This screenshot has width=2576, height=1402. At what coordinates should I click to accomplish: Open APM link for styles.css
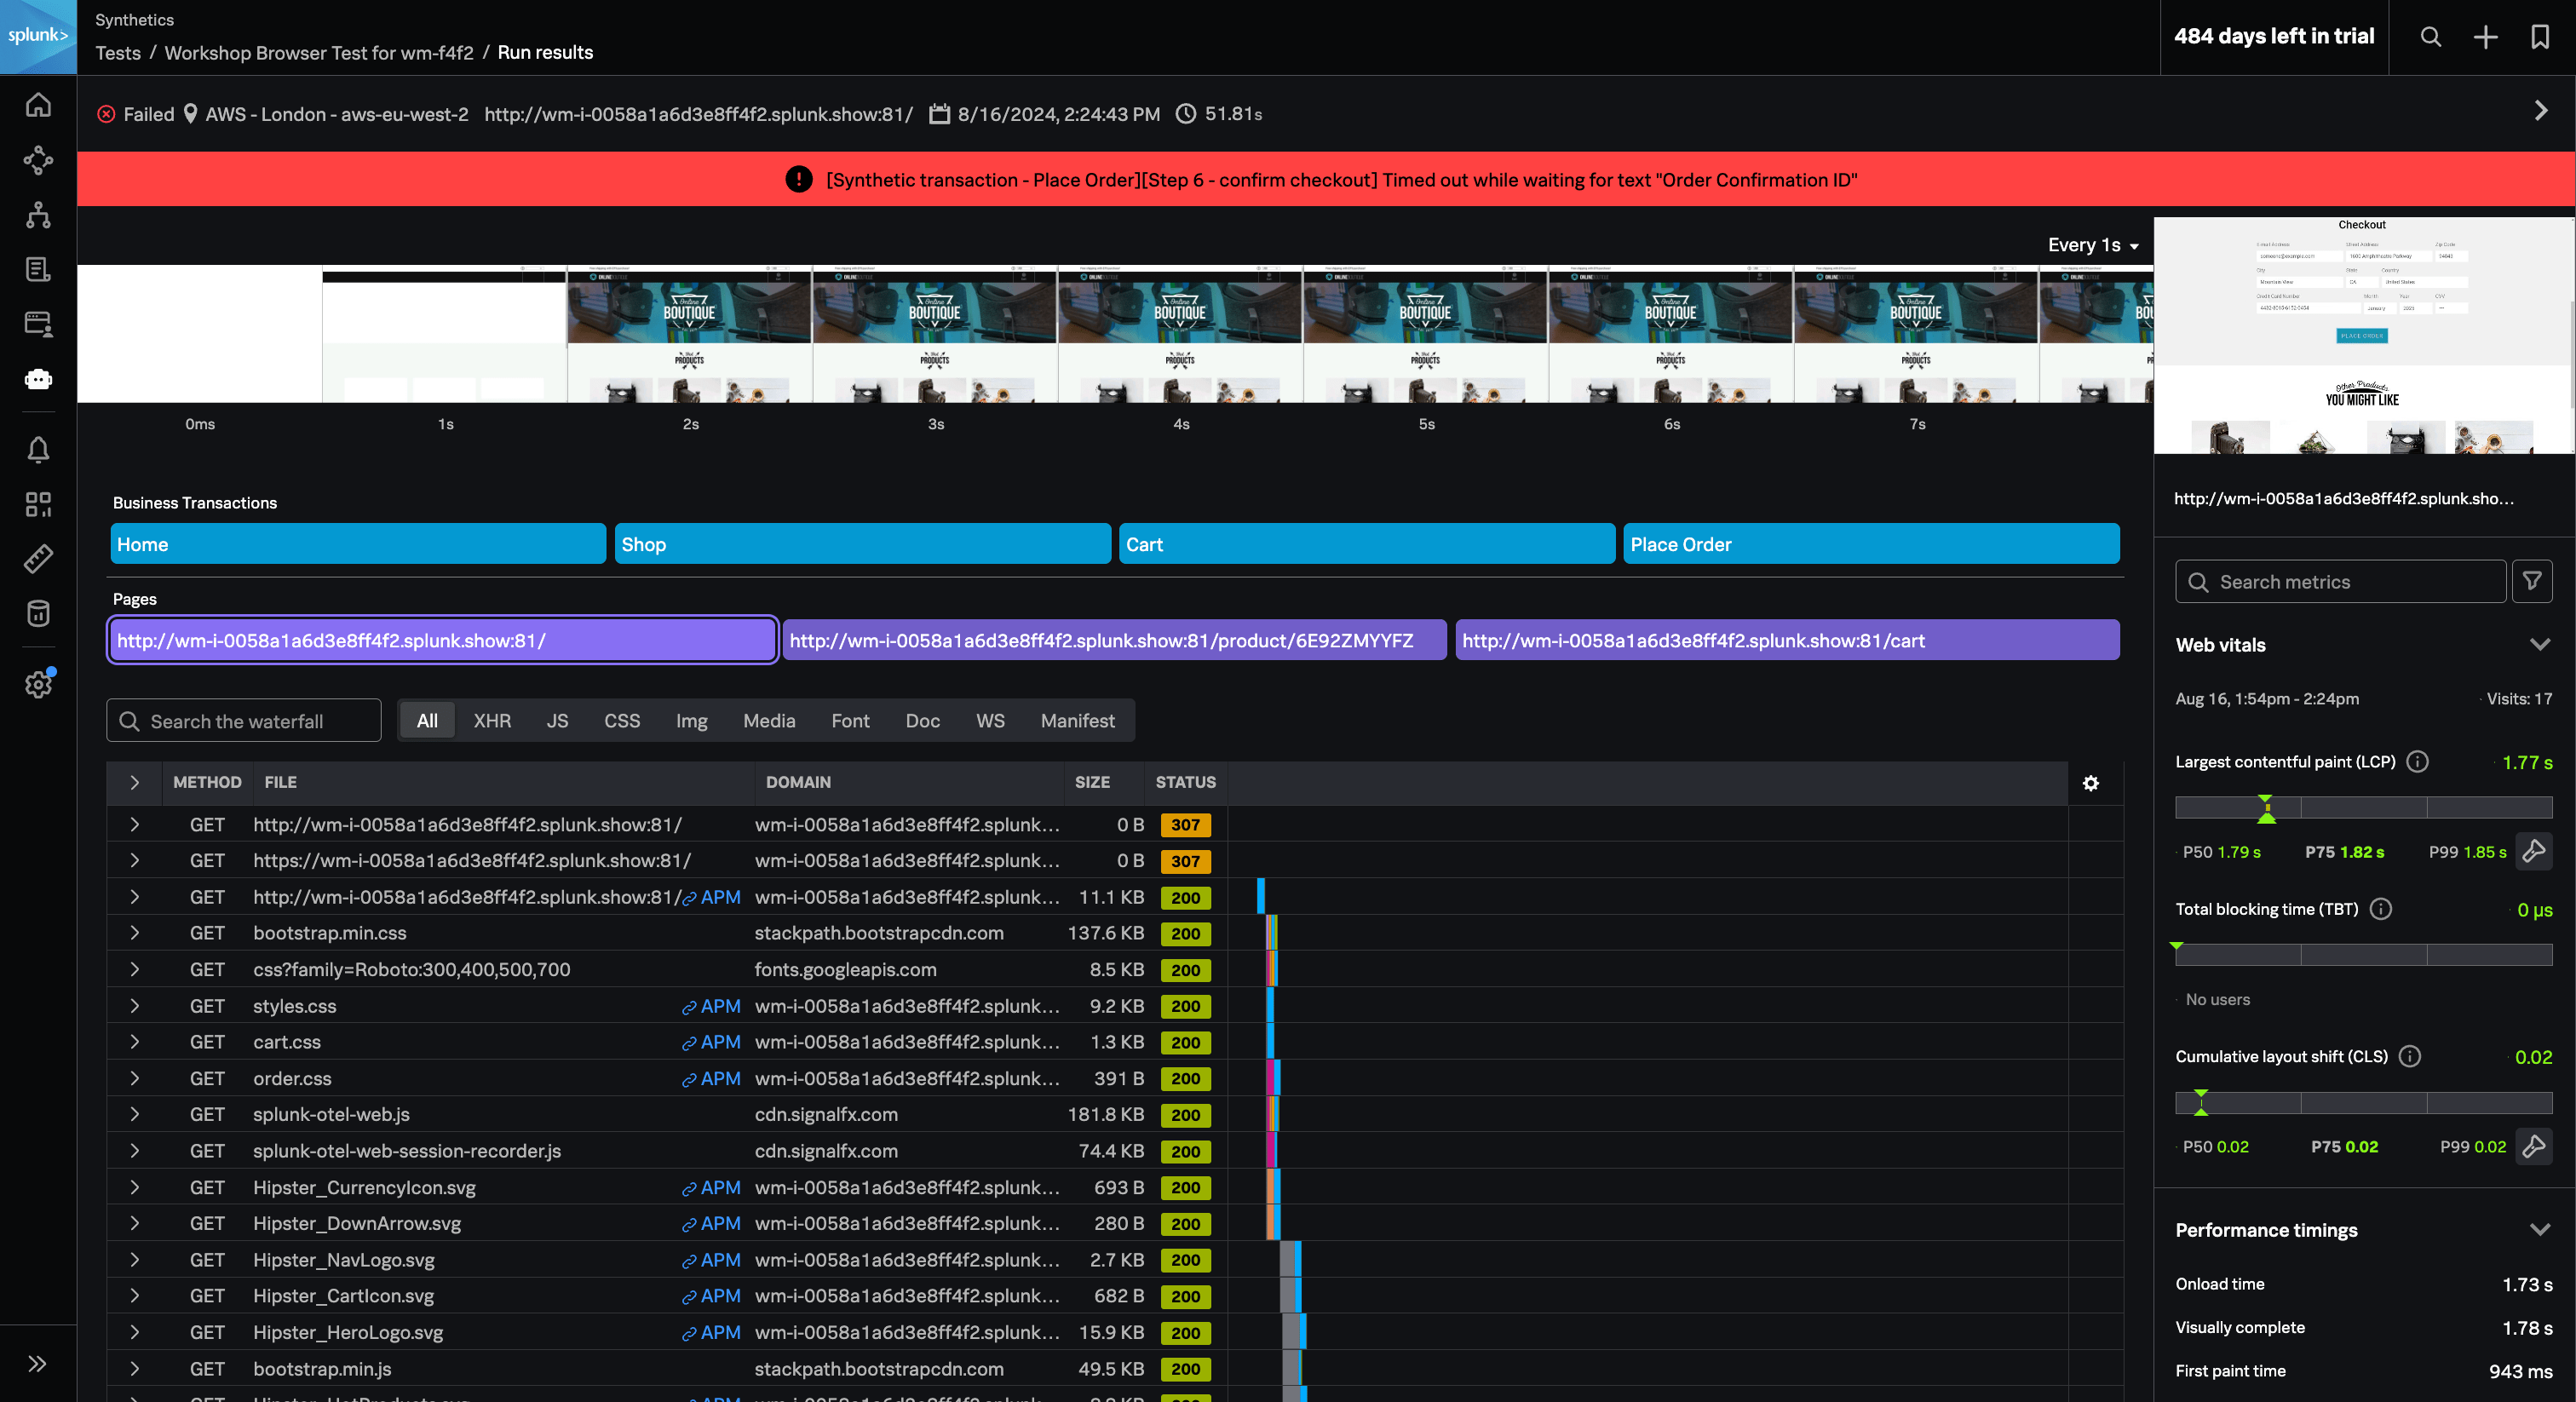[x=711, y=1006]
